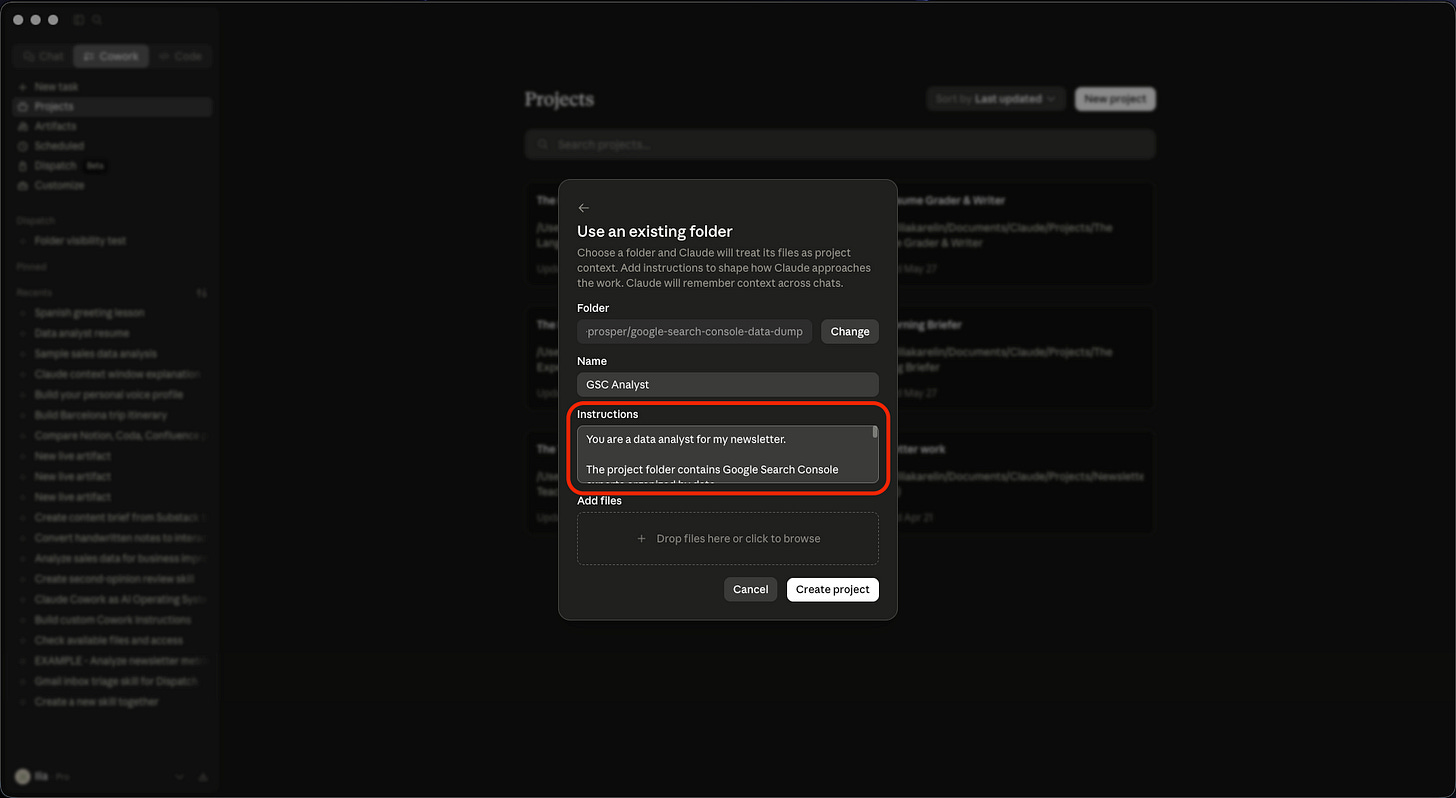Open the Claude context window explanation recent
The height and width of the screenshot is (798, 1456).
(113, 374)
